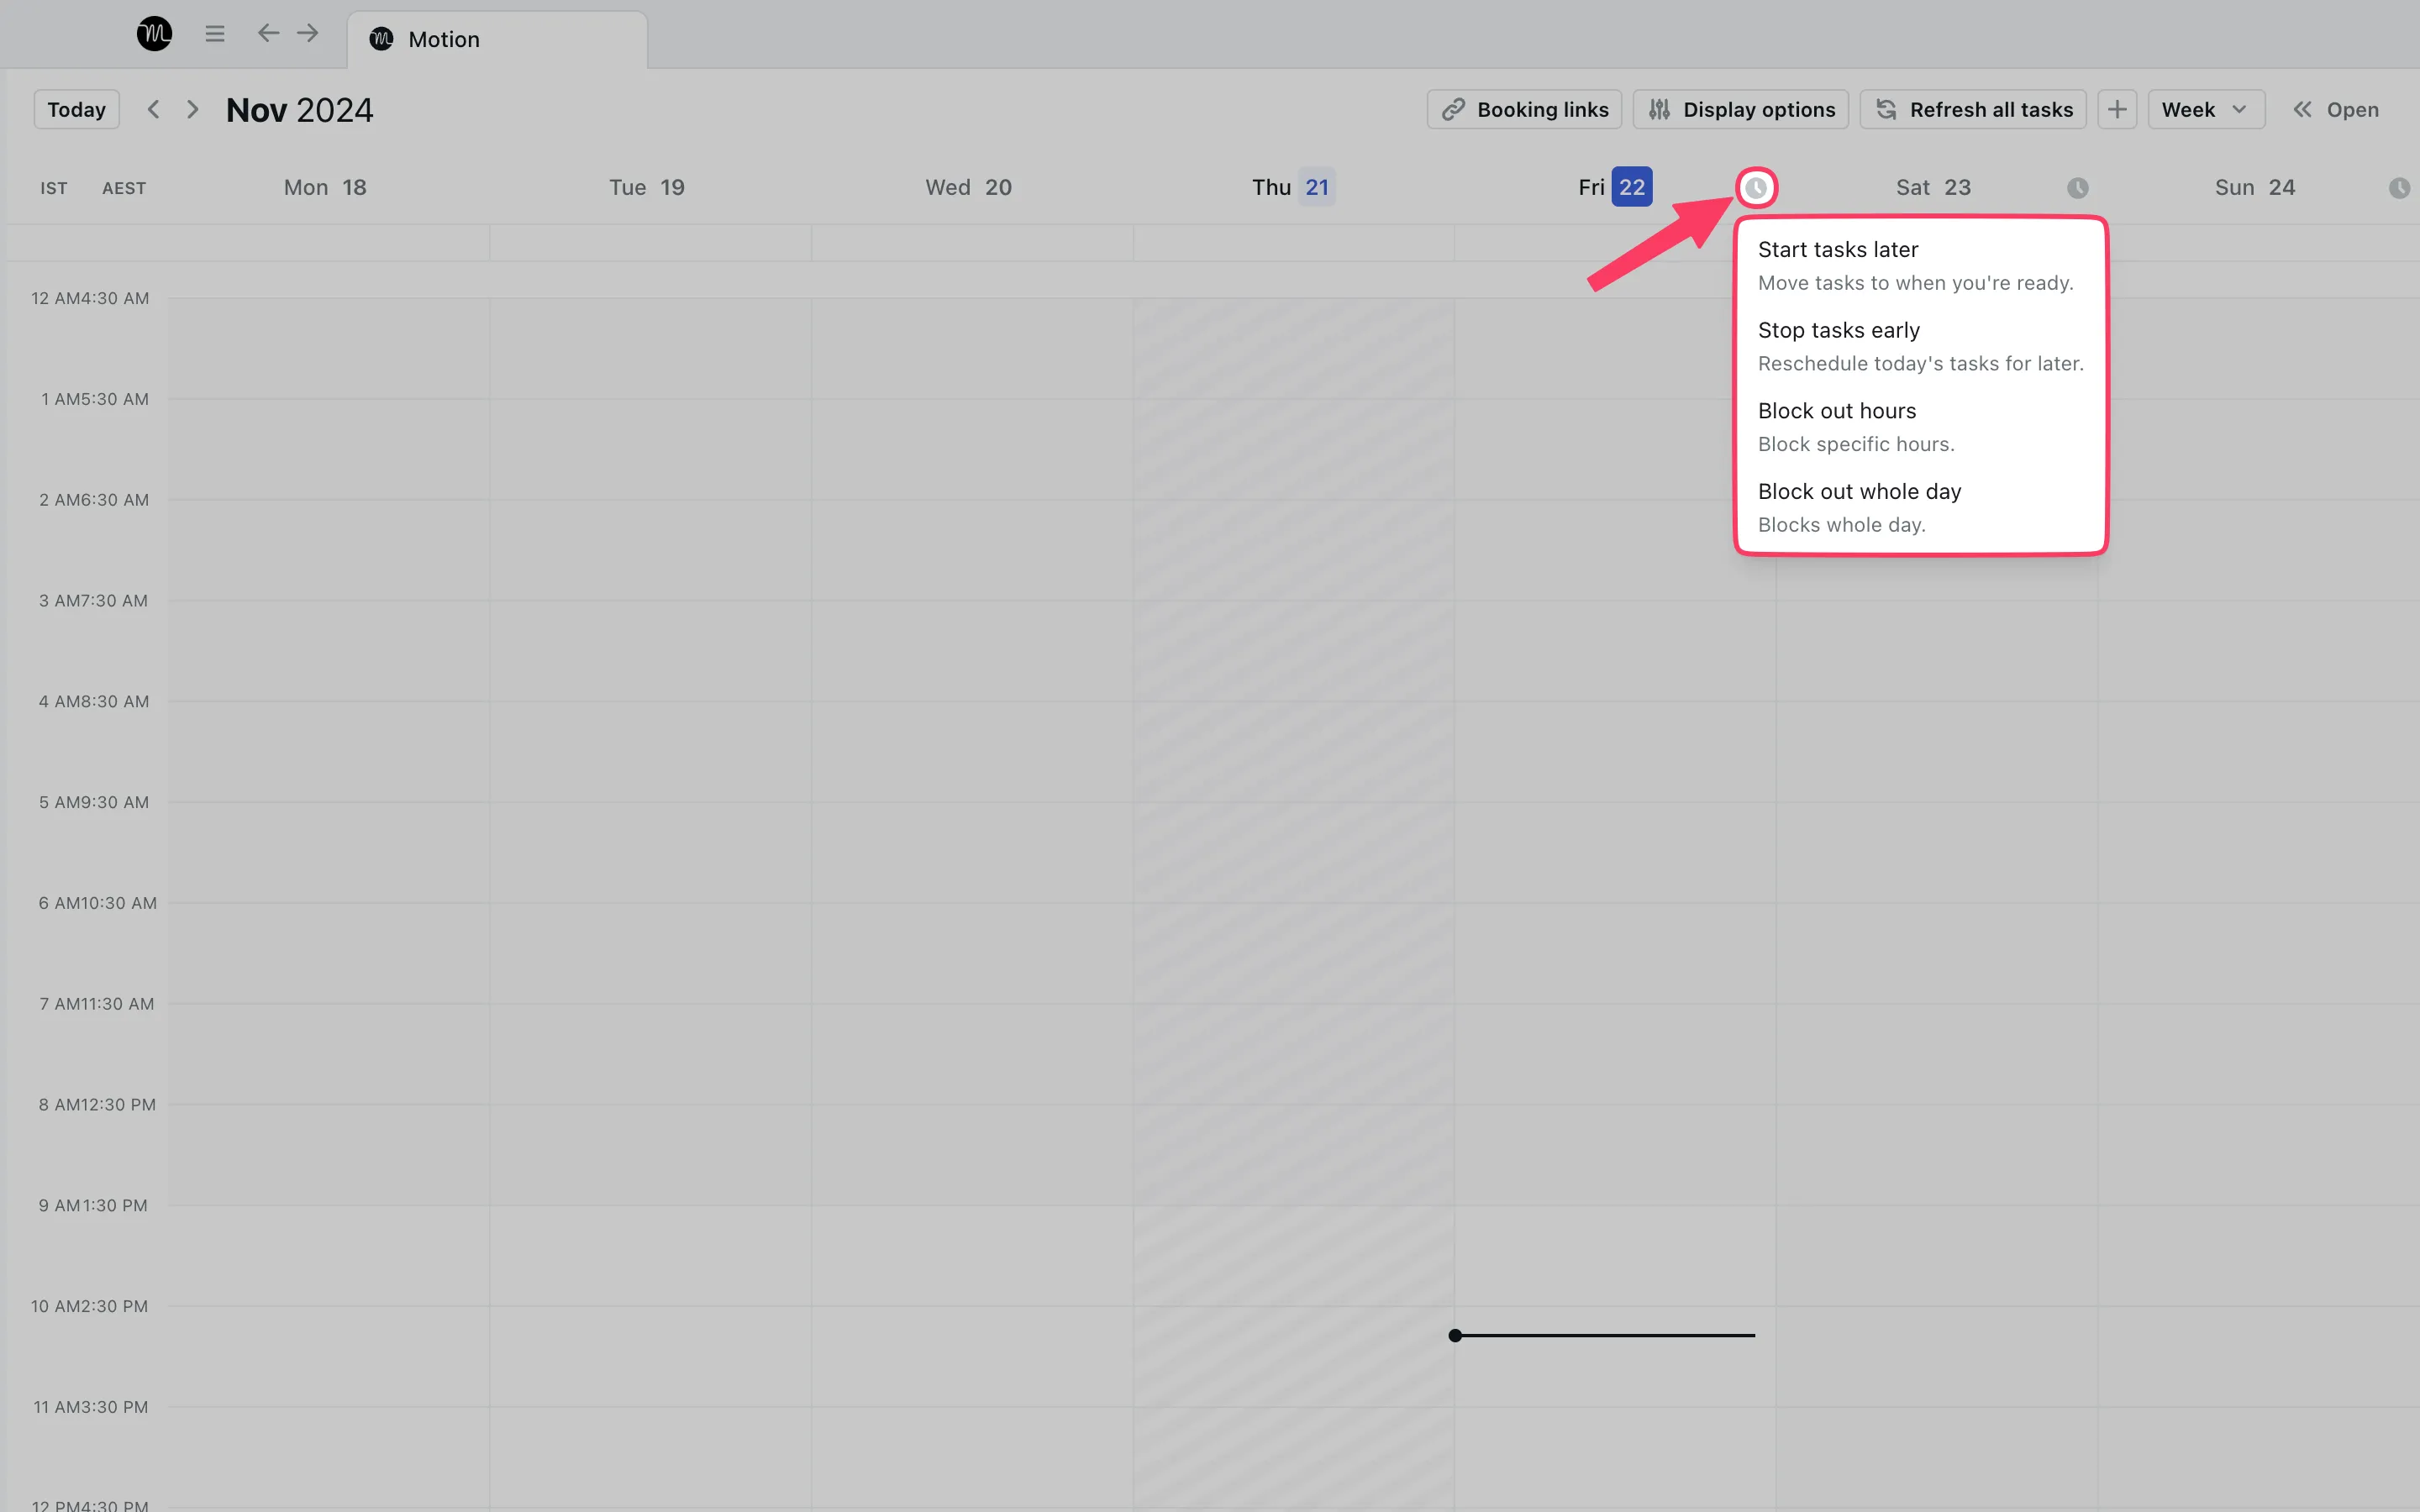Click the AEST timezone label
This screenshot has width=2420, height=1512.
(124, 188)
